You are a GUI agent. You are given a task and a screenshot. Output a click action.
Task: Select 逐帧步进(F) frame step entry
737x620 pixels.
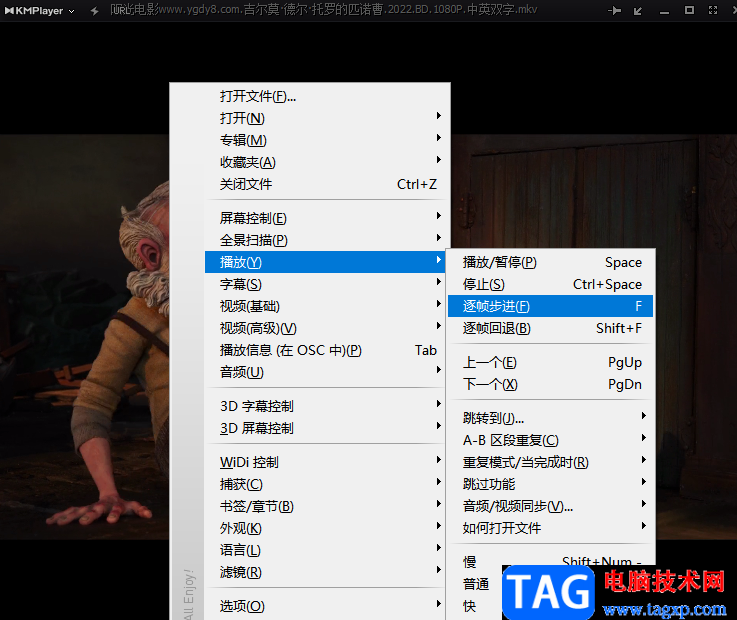click(550, 306)
